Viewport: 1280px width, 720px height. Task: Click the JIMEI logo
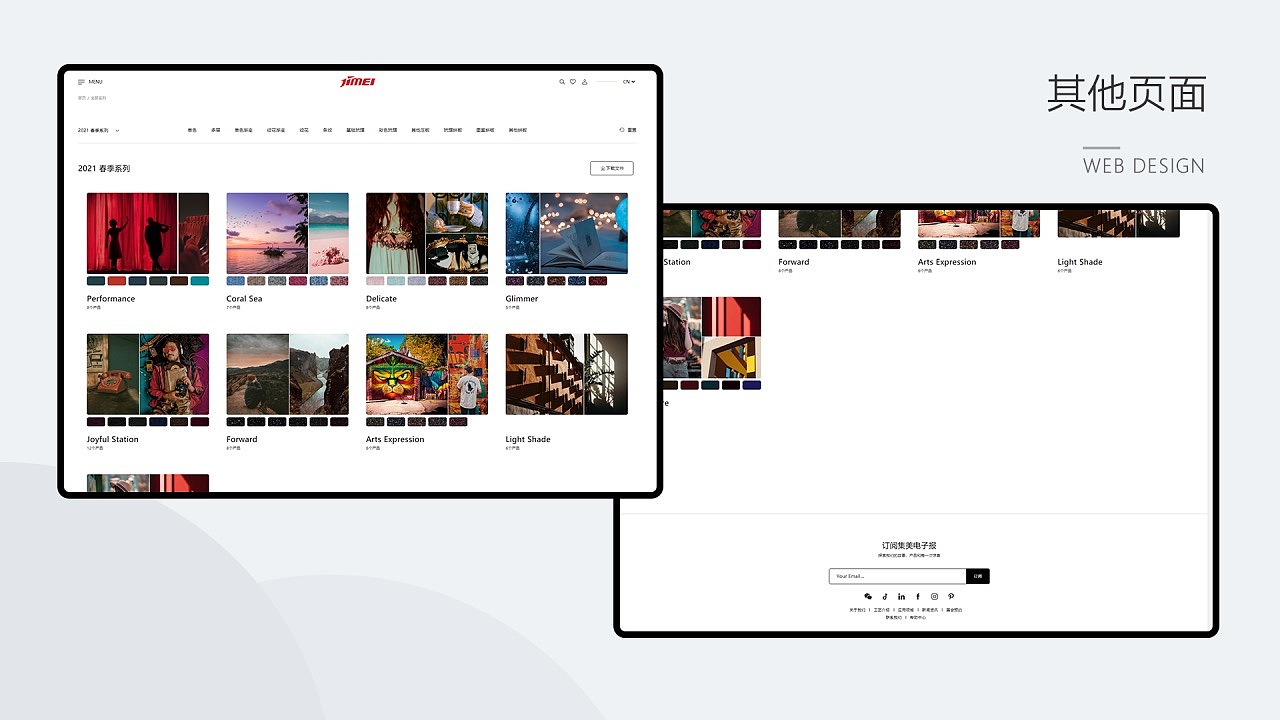point(358,81)
